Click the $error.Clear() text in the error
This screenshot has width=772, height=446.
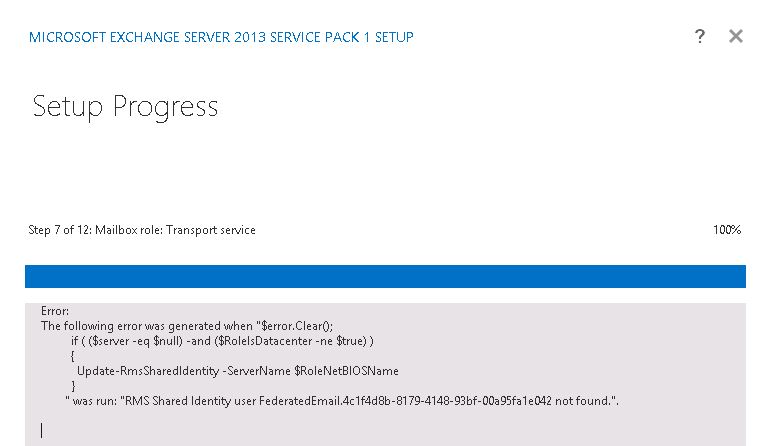pos(297,326)
